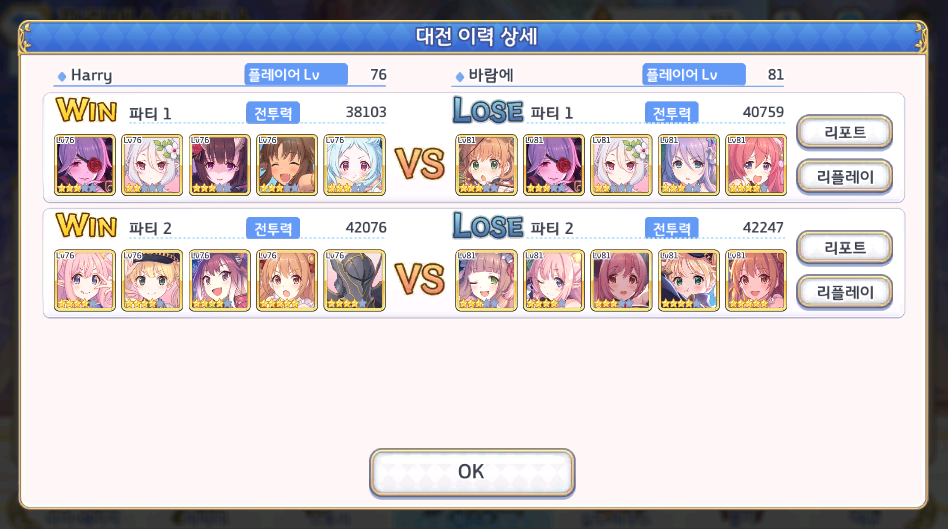Select Harry's party 2 pink-haired first character icon

(x=85, y=281)
